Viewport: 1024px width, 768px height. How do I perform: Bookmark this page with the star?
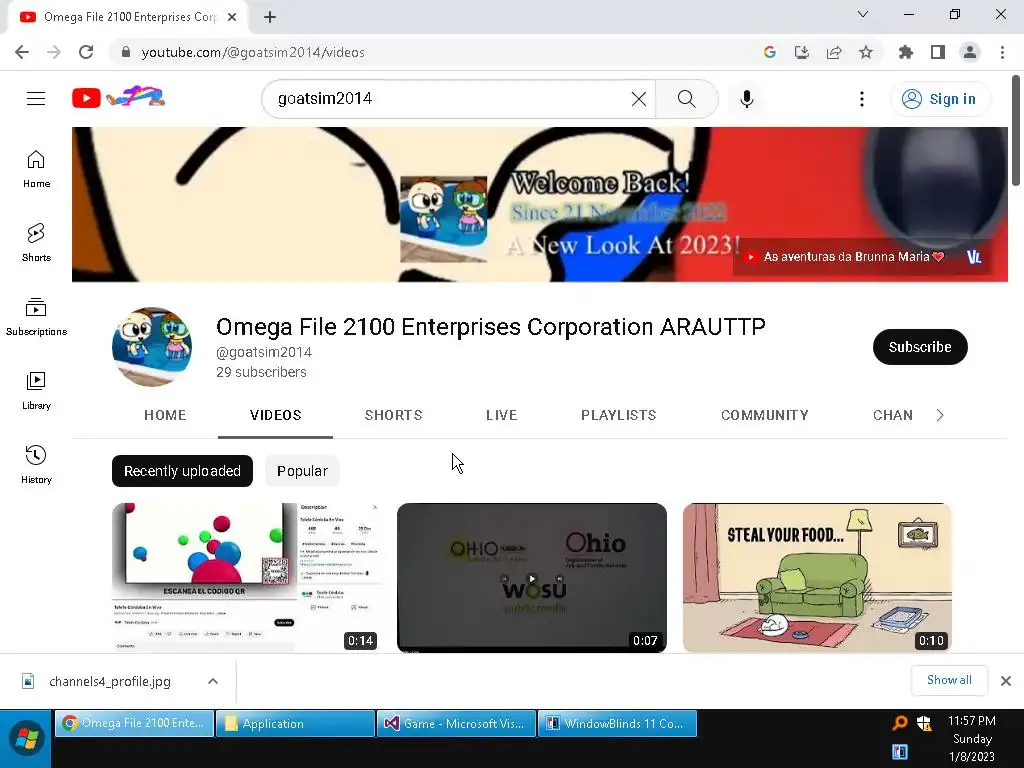click(x=865, y=52)
